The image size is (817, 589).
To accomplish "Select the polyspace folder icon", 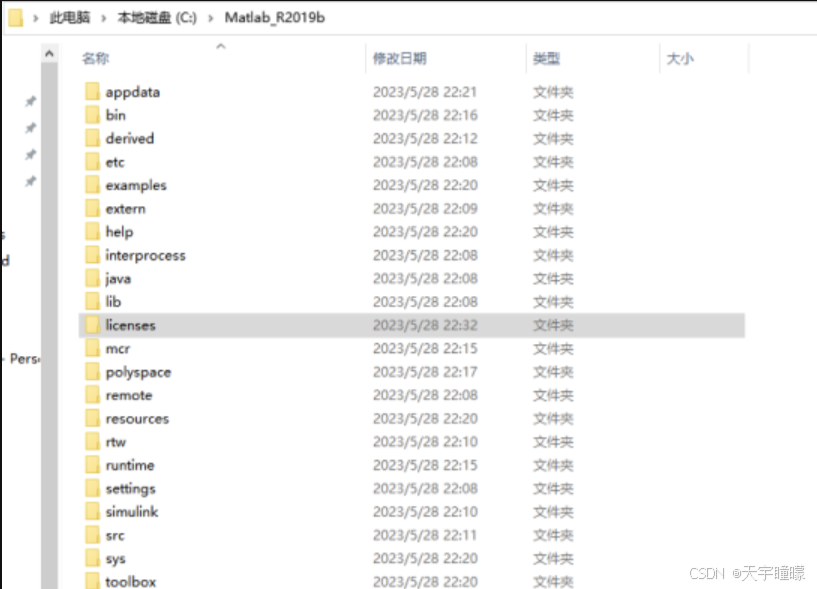I will tap(92, 372).
